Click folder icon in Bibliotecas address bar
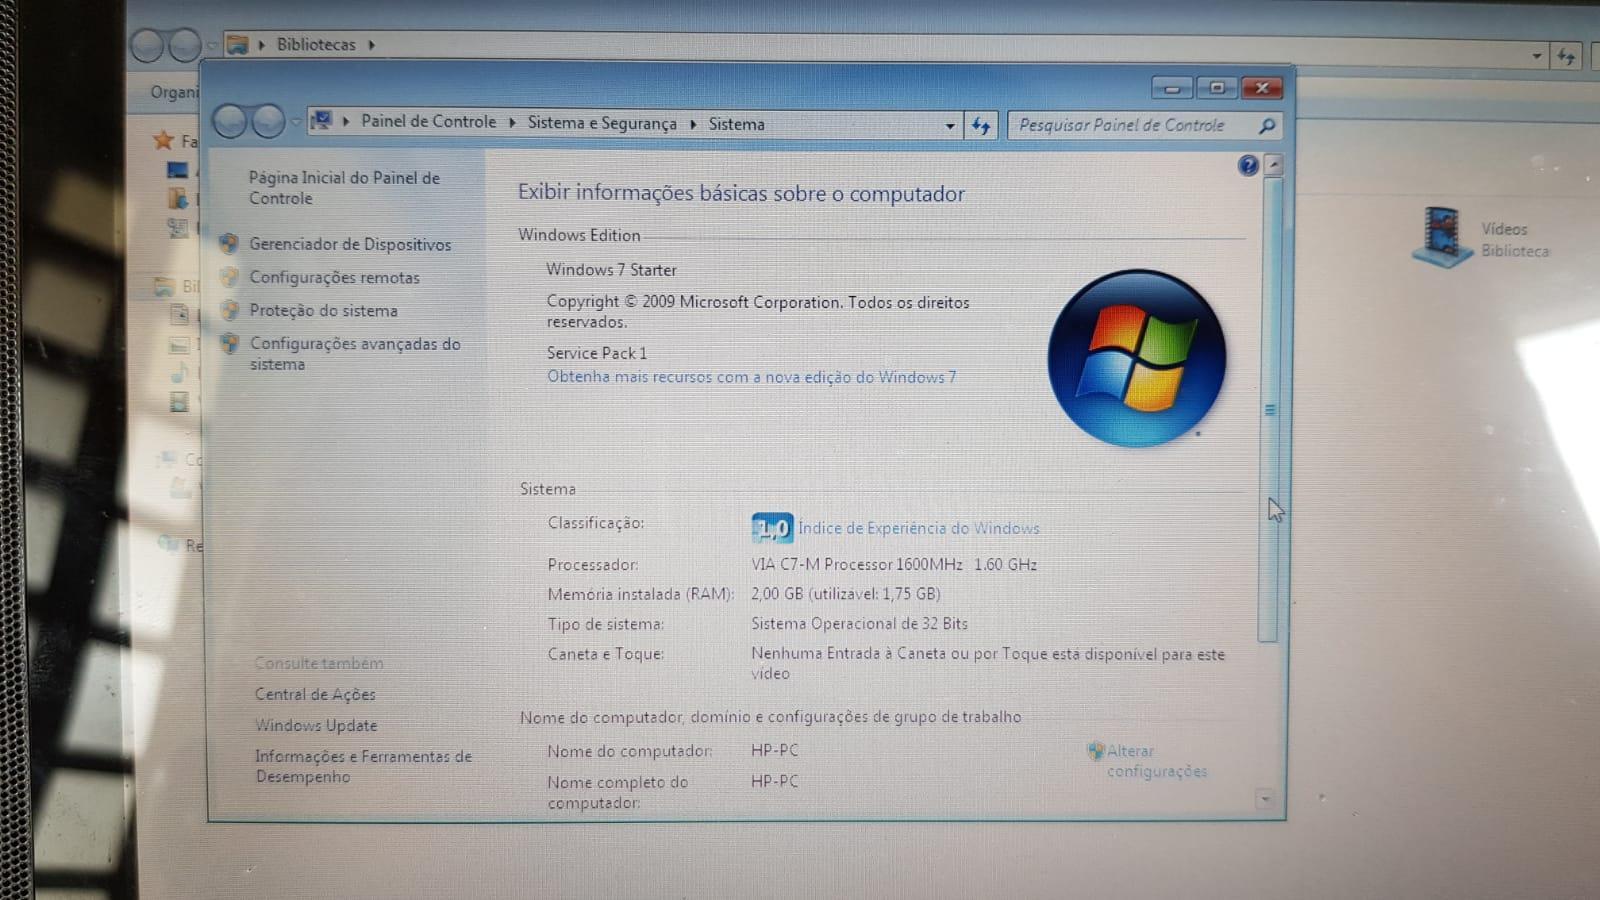Screen dimensions: 1600x900 tap(238, 44)
